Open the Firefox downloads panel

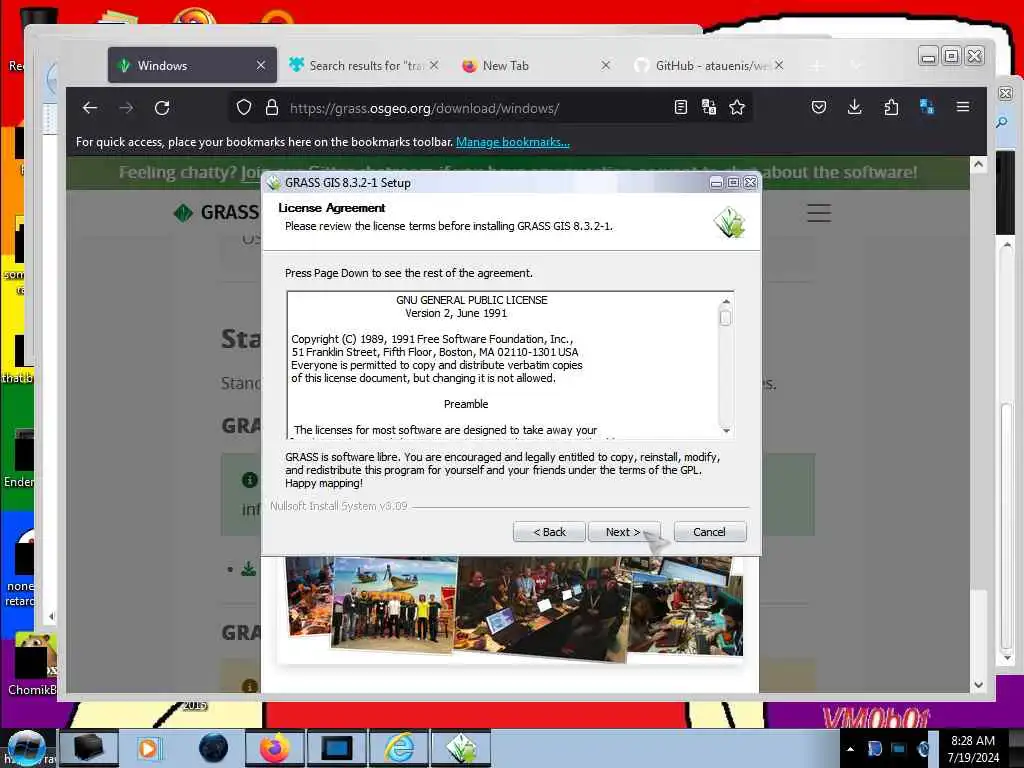(x=854, y=107)
